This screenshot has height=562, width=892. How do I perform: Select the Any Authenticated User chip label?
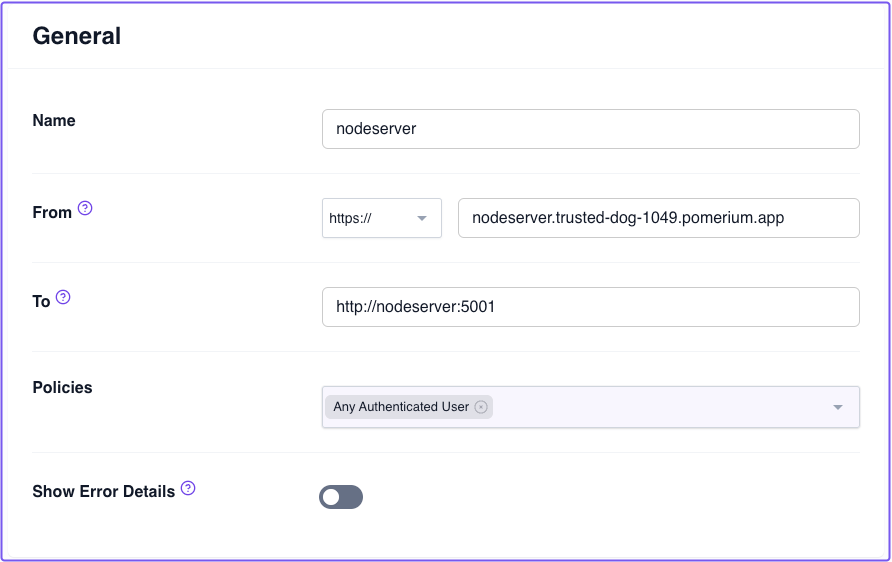[x=401, y=407]
